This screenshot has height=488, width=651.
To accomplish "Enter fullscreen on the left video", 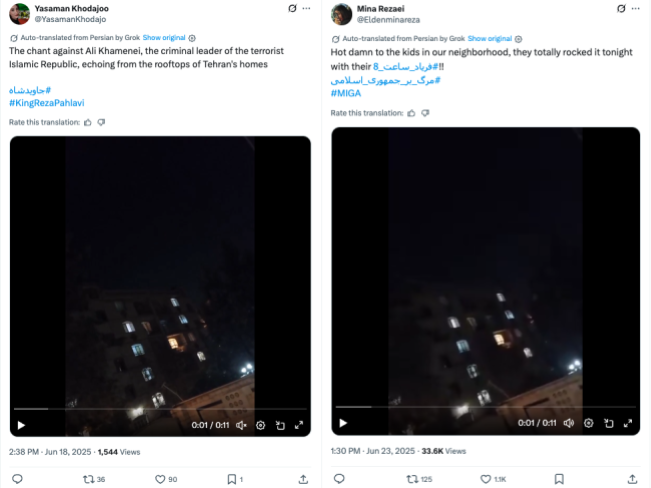I will point(299,424).
